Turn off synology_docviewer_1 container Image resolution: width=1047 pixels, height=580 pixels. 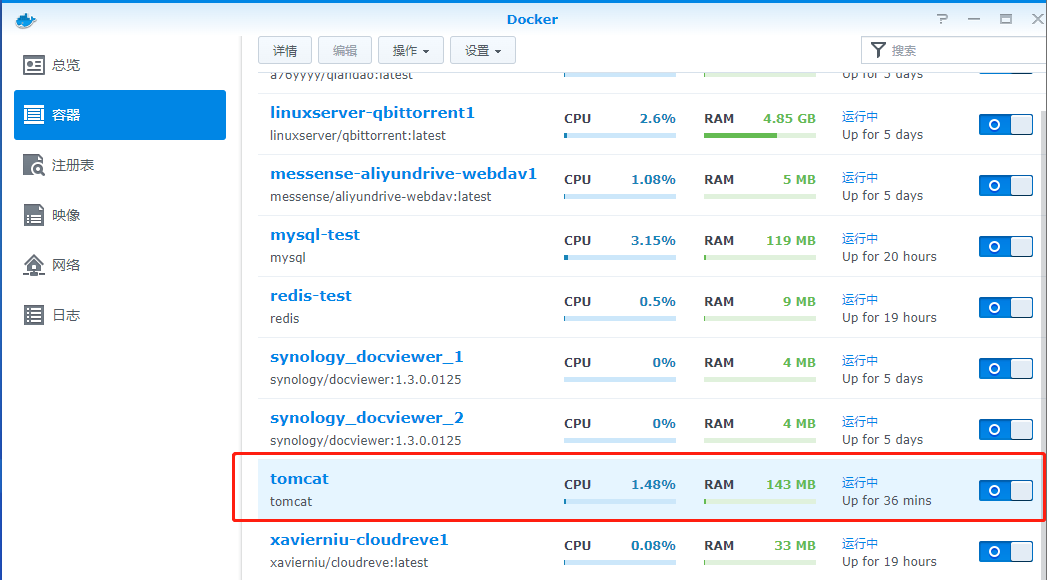[x=1006, y=368]
